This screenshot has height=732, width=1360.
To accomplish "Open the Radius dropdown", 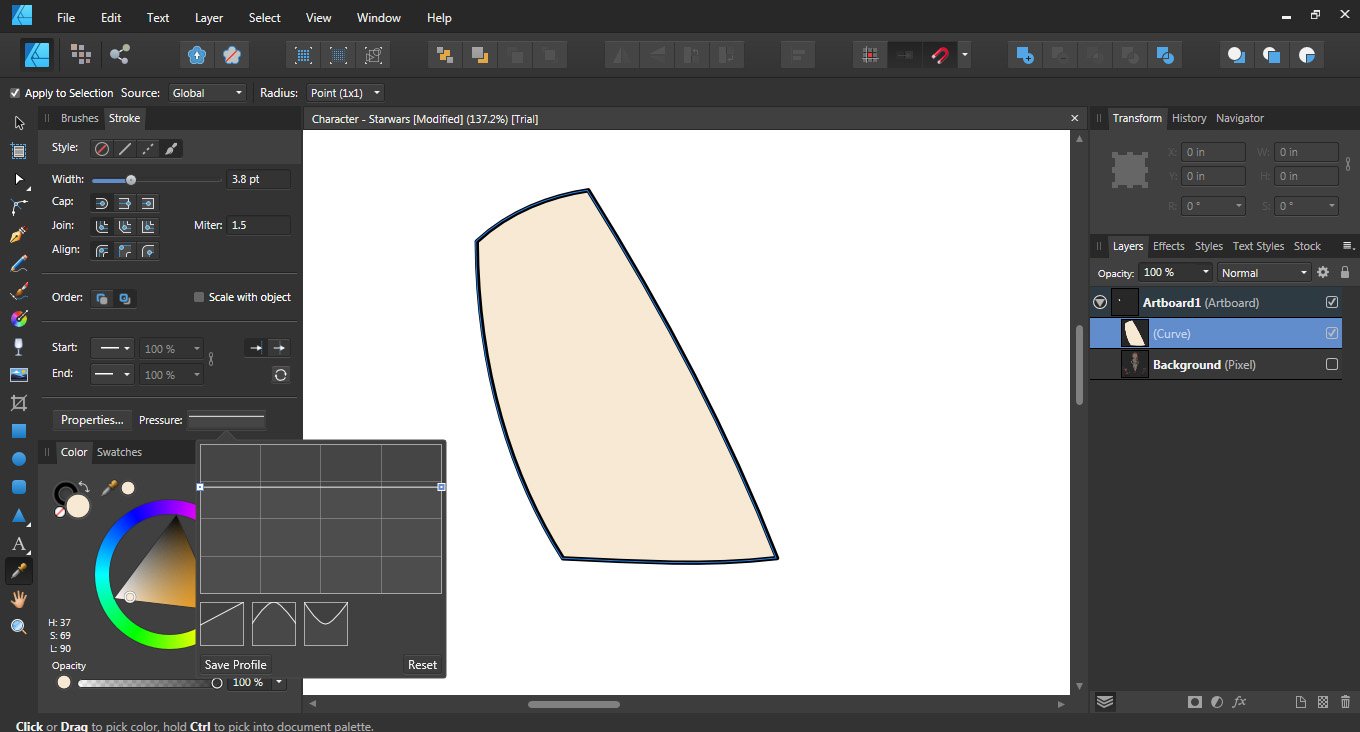I will point(345,92).
